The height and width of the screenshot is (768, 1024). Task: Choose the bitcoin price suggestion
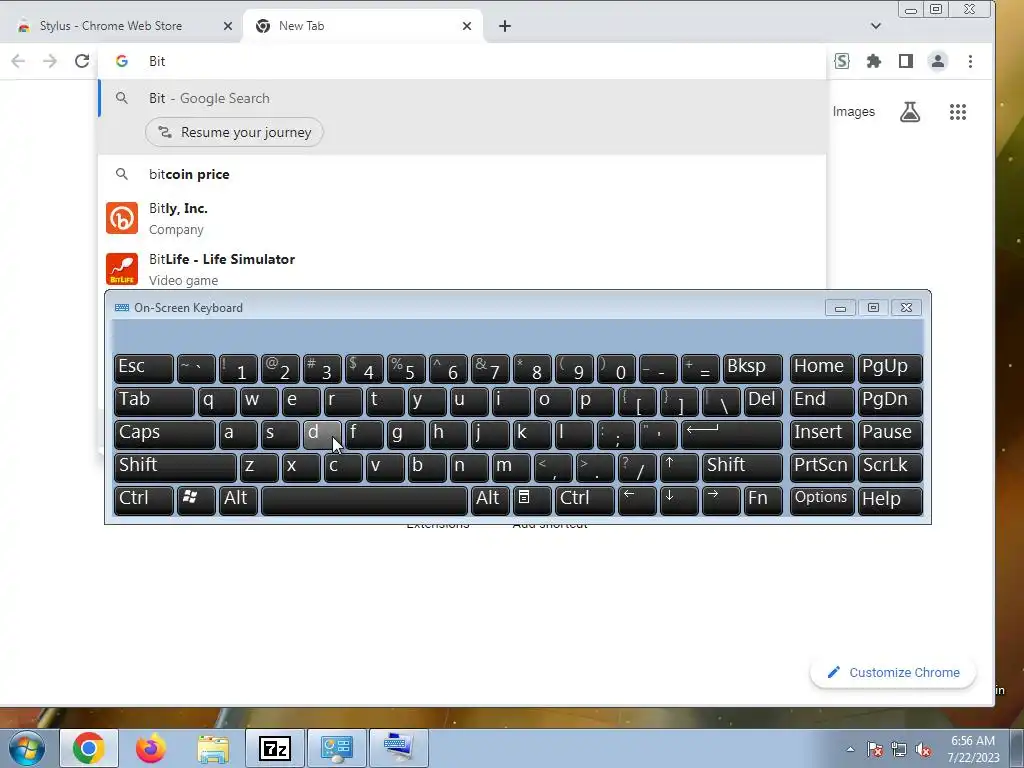point(462,174)
